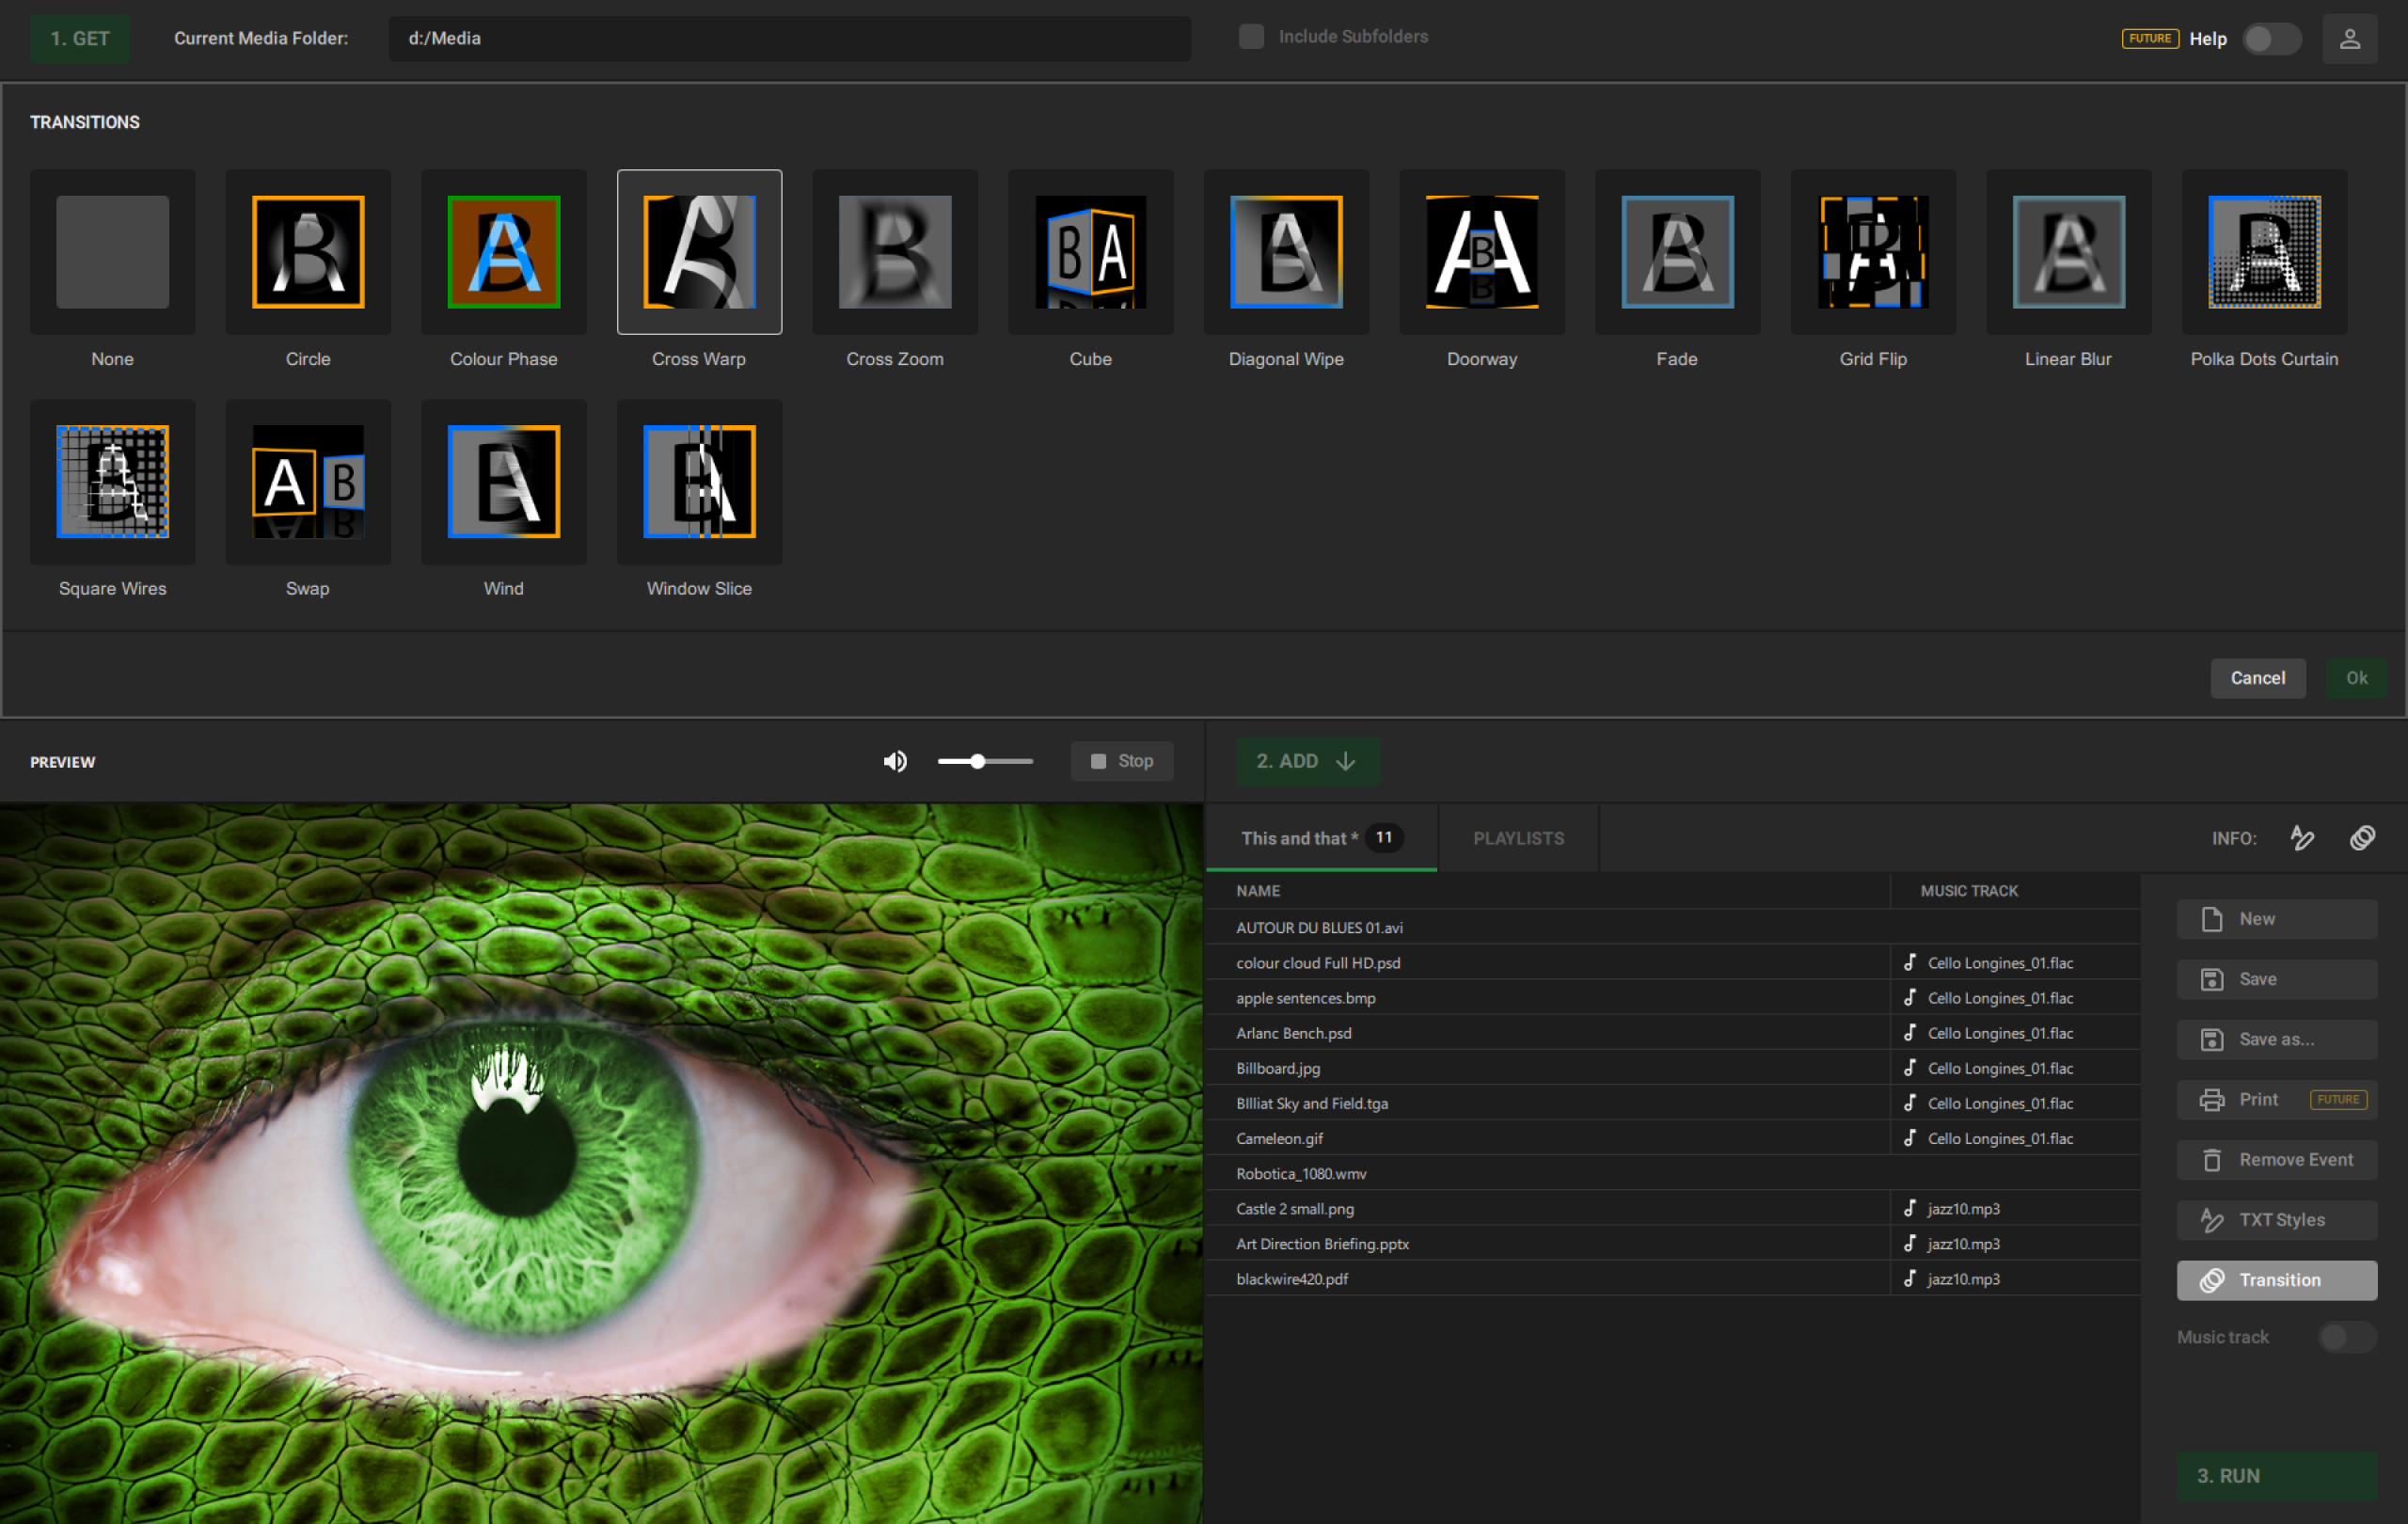Select the Cube transition icon
Viewport: 2408px width, 1524px height.
click(x=1090, y=252)
